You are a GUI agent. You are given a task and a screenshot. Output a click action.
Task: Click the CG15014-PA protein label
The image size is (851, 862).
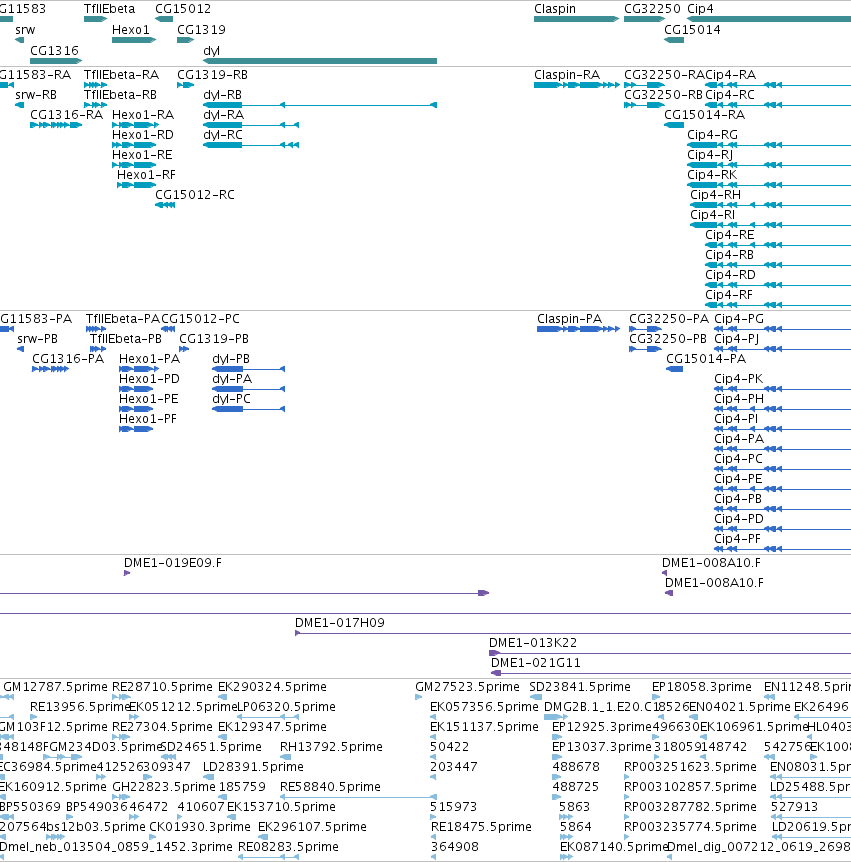[706, 359]
